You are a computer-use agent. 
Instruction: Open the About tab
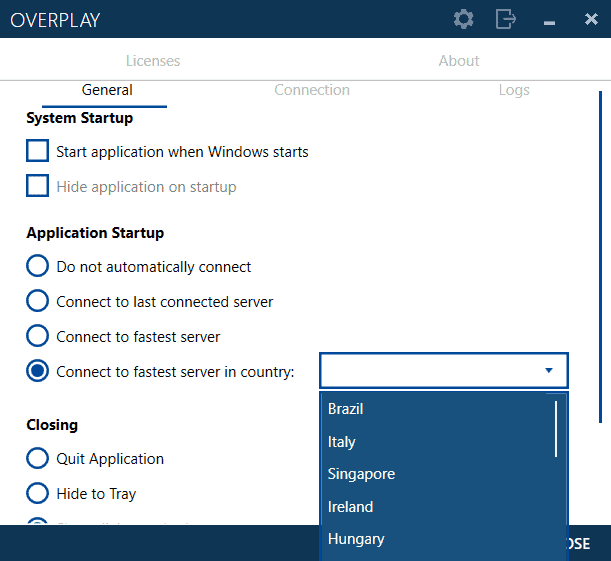459,61
